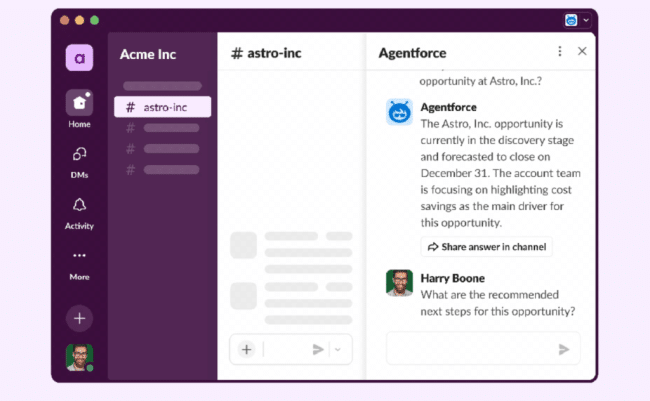Screen dimensions: 650x401
Task: Open Harry Boone's profile avatar at sidebar bottom
Action: coord(79,357)
